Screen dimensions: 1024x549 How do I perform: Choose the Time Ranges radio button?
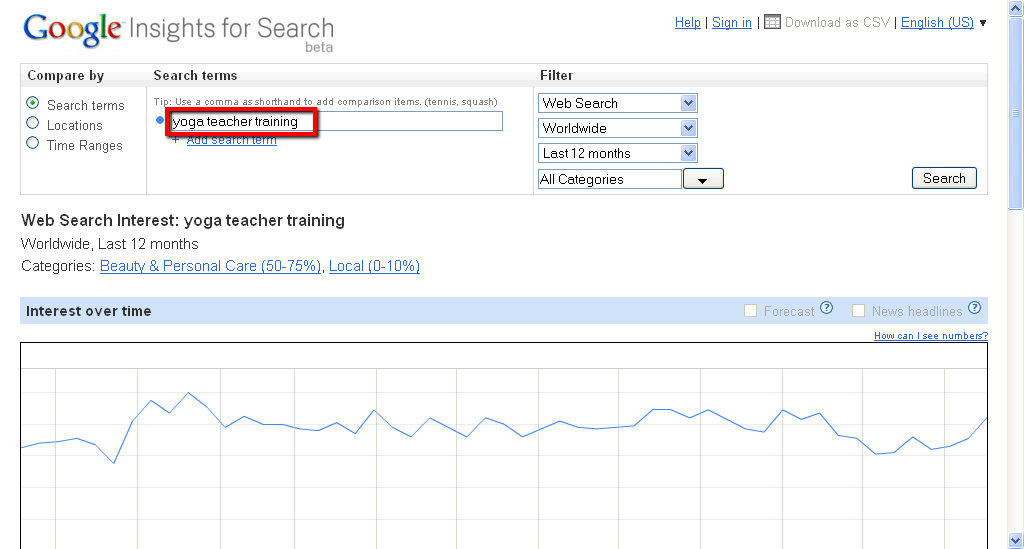[x=33, y=144]
